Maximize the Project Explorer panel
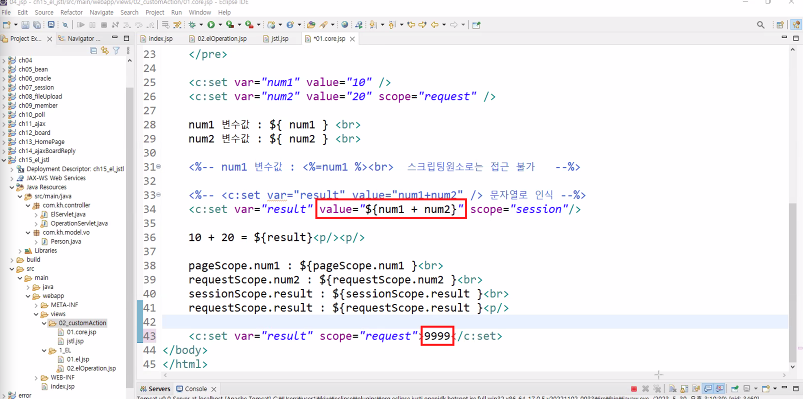 coord(126,38)
